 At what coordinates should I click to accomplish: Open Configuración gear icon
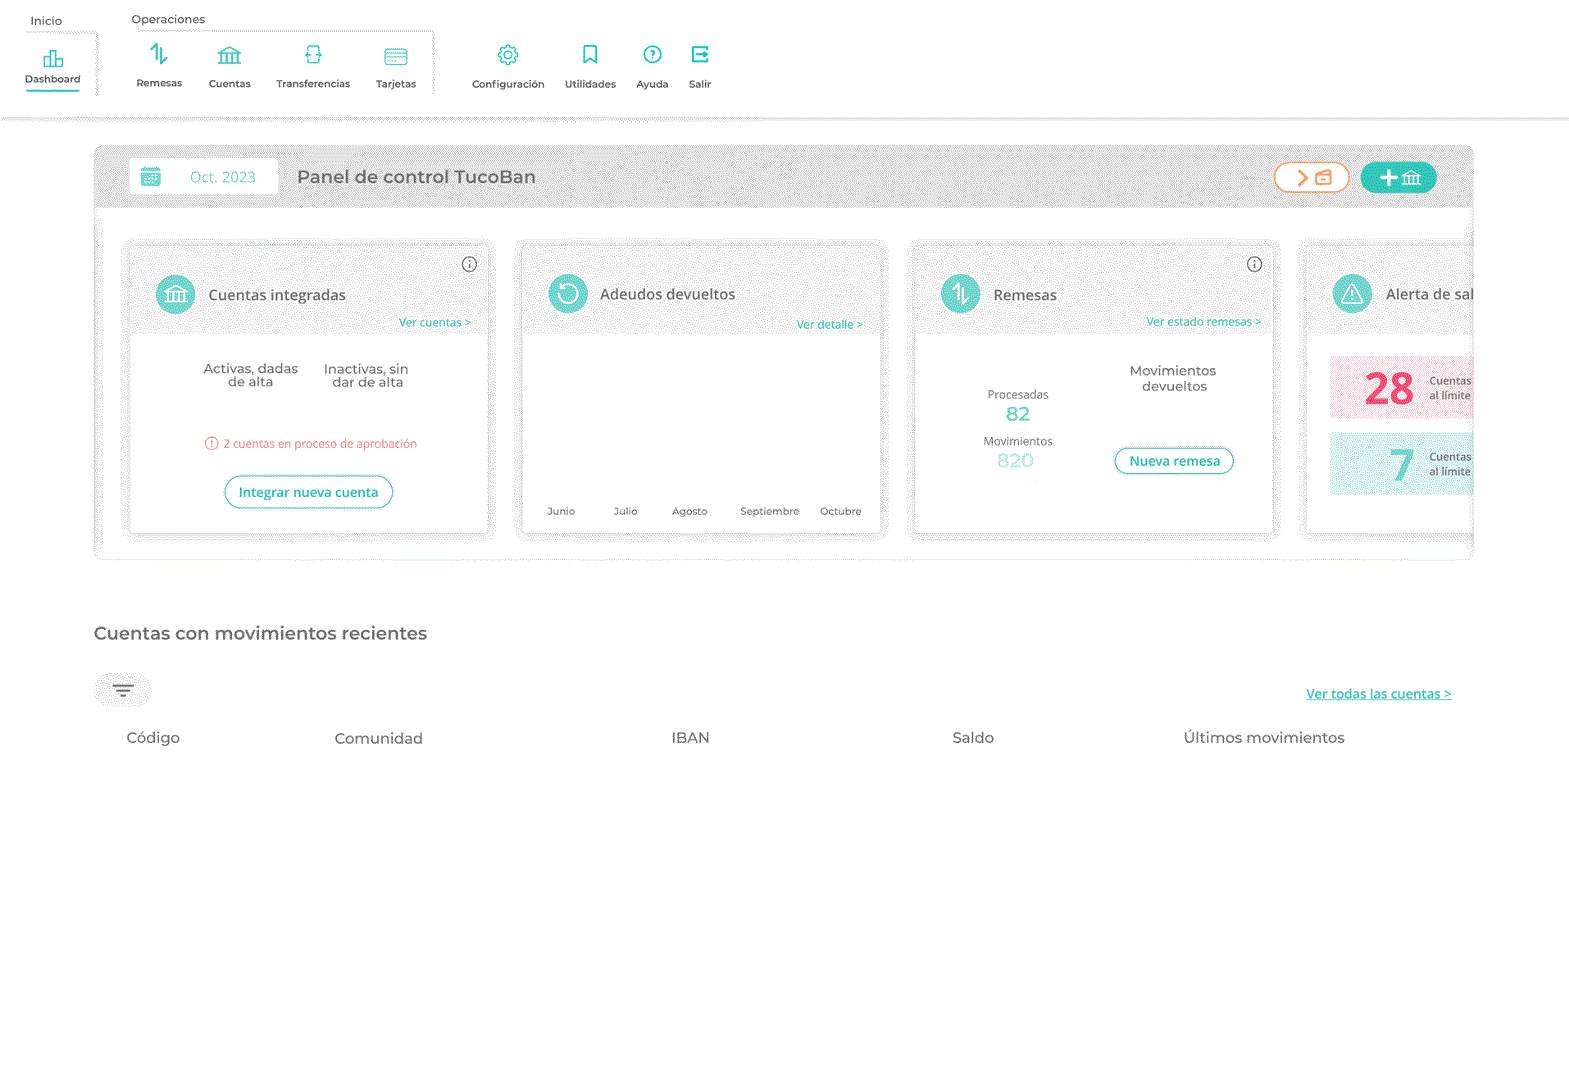click(508, 55)
